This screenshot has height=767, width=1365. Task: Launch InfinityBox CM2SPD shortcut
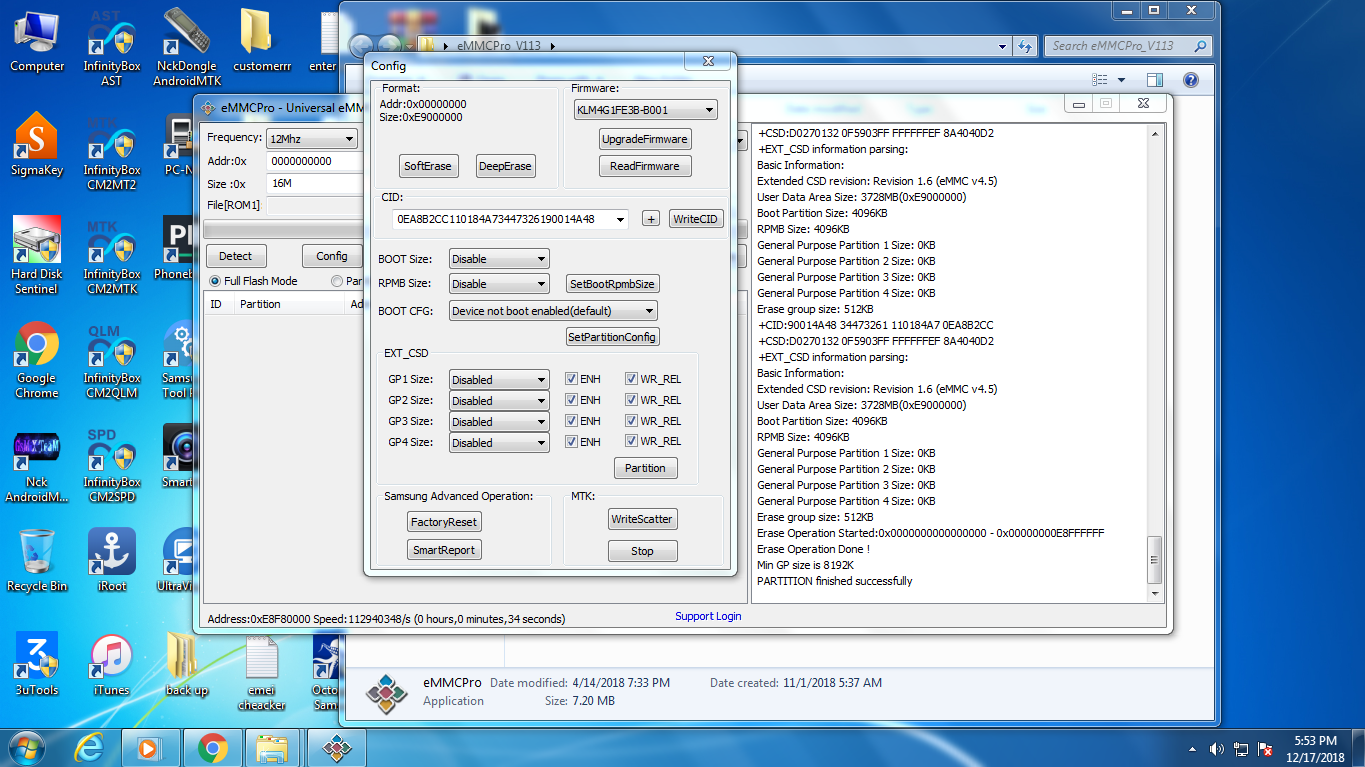click(111, 464)
